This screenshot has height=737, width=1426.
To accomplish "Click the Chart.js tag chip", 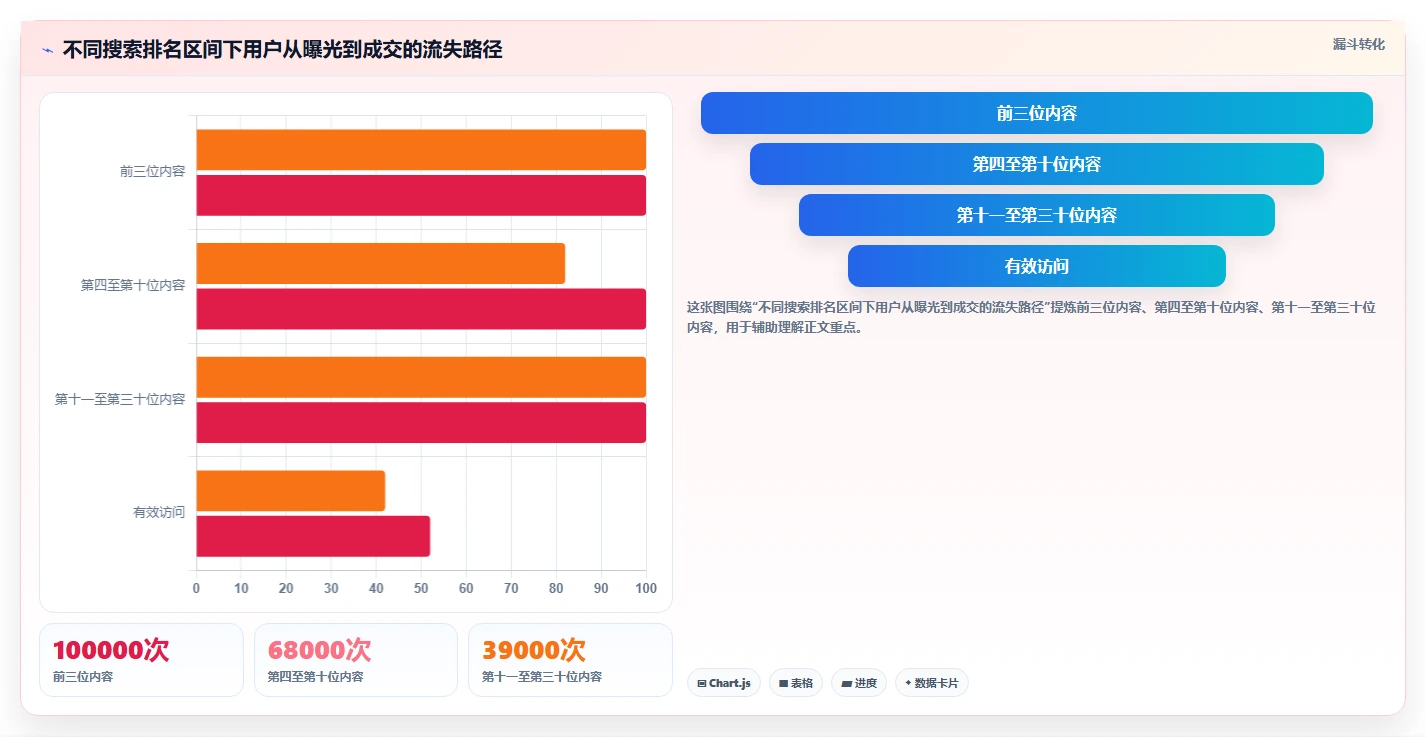I will (724, 683).
